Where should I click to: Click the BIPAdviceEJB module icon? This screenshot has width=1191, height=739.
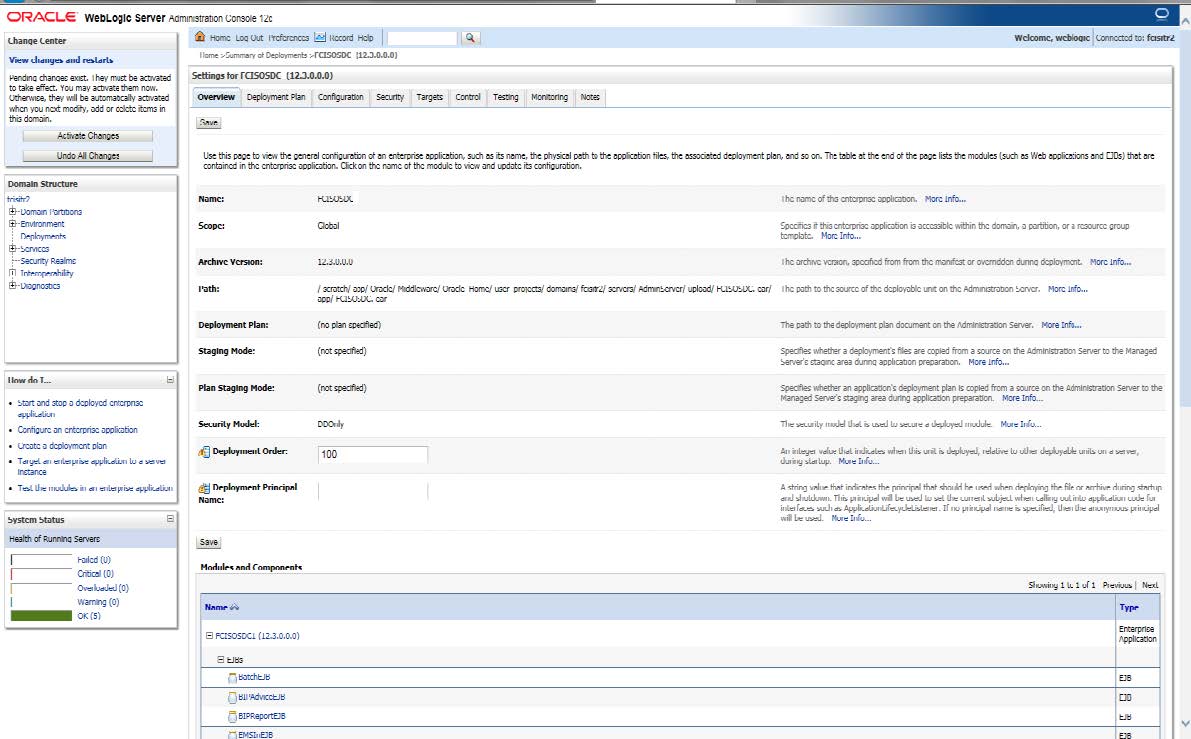[232, 697]
